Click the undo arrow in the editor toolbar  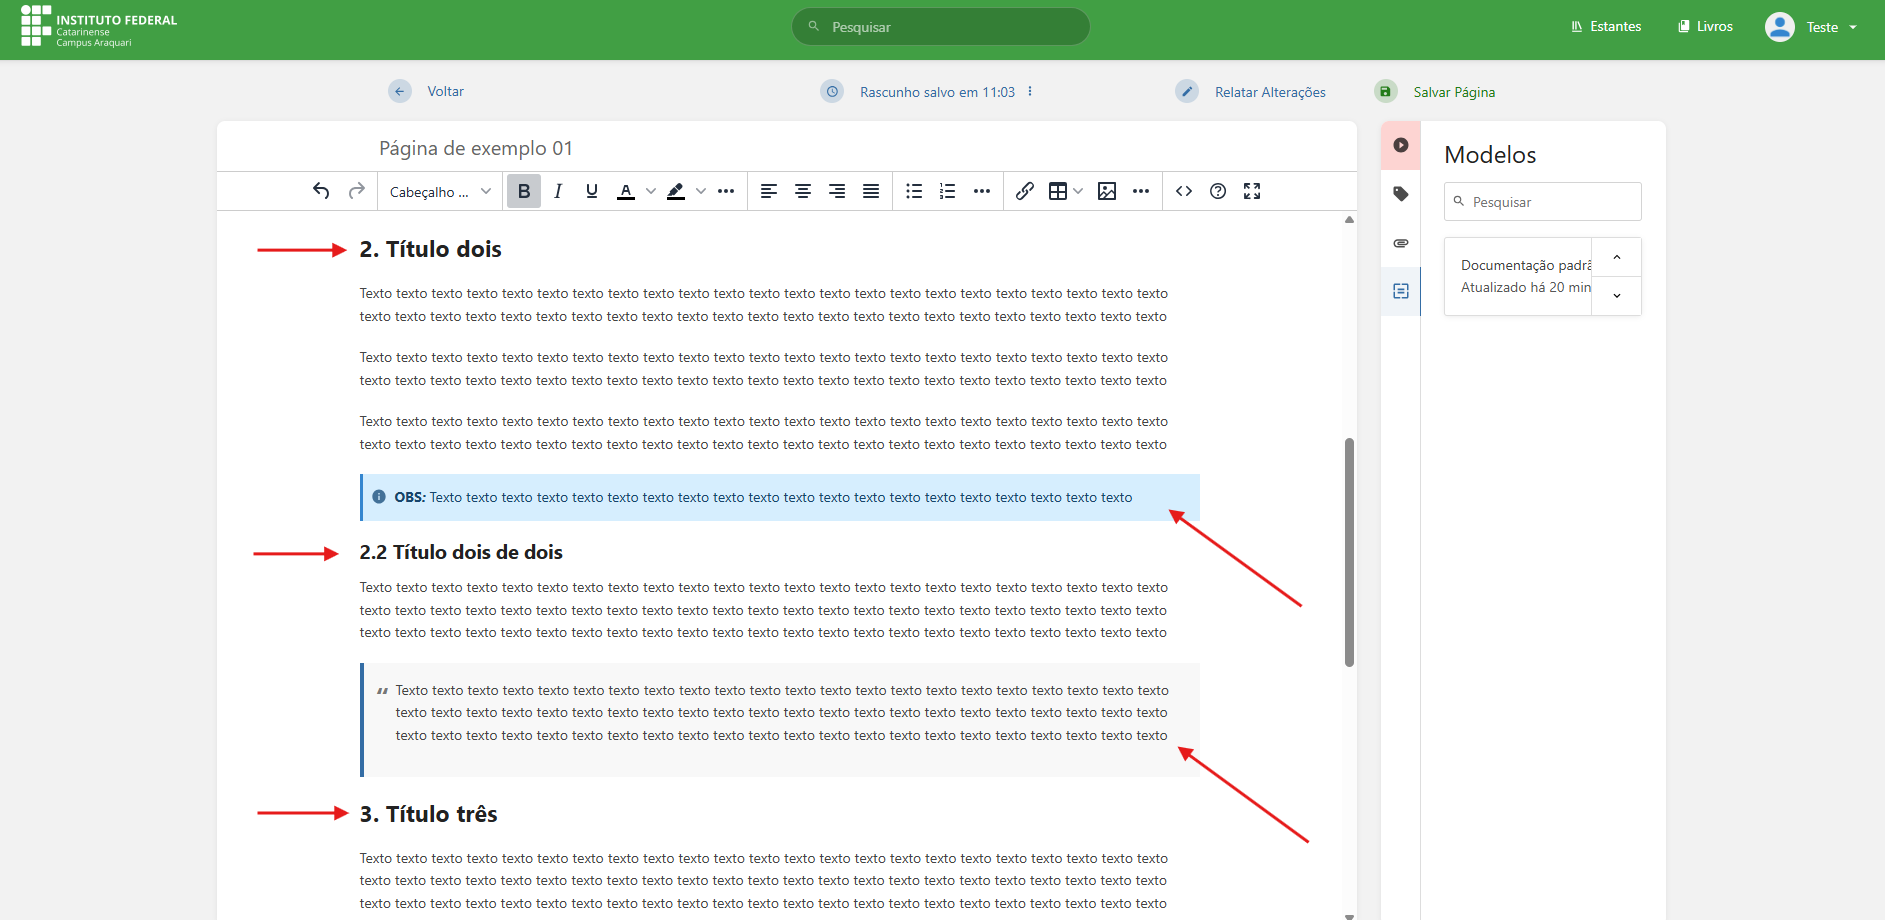[321, 191]
